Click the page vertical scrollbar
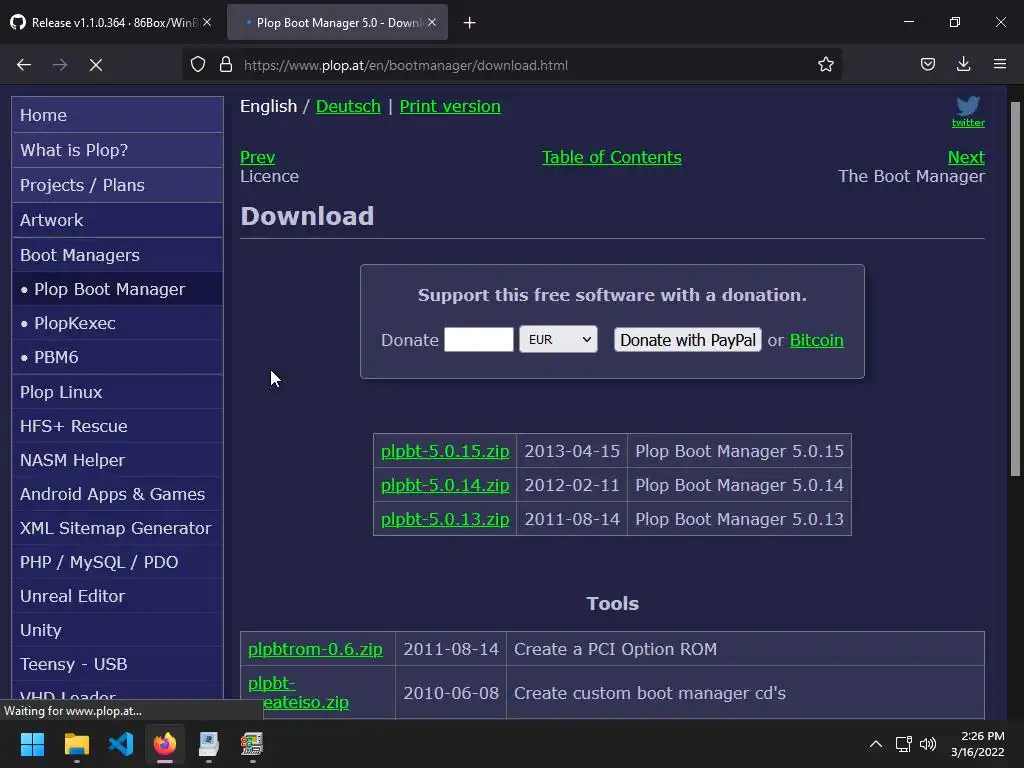Viewport: 1024px width, 768px height. 1015,289
